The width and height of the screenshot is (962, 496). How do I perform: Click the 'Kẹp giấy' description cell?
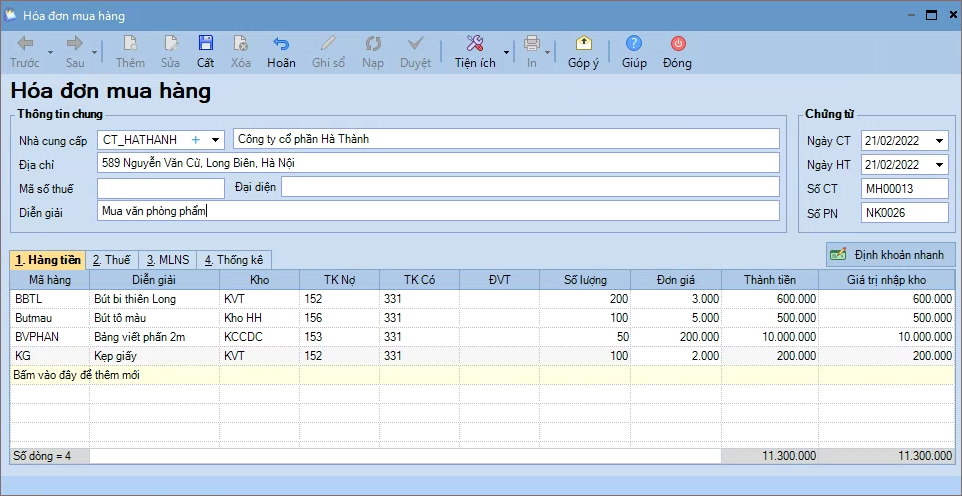[x=155, y=356]
